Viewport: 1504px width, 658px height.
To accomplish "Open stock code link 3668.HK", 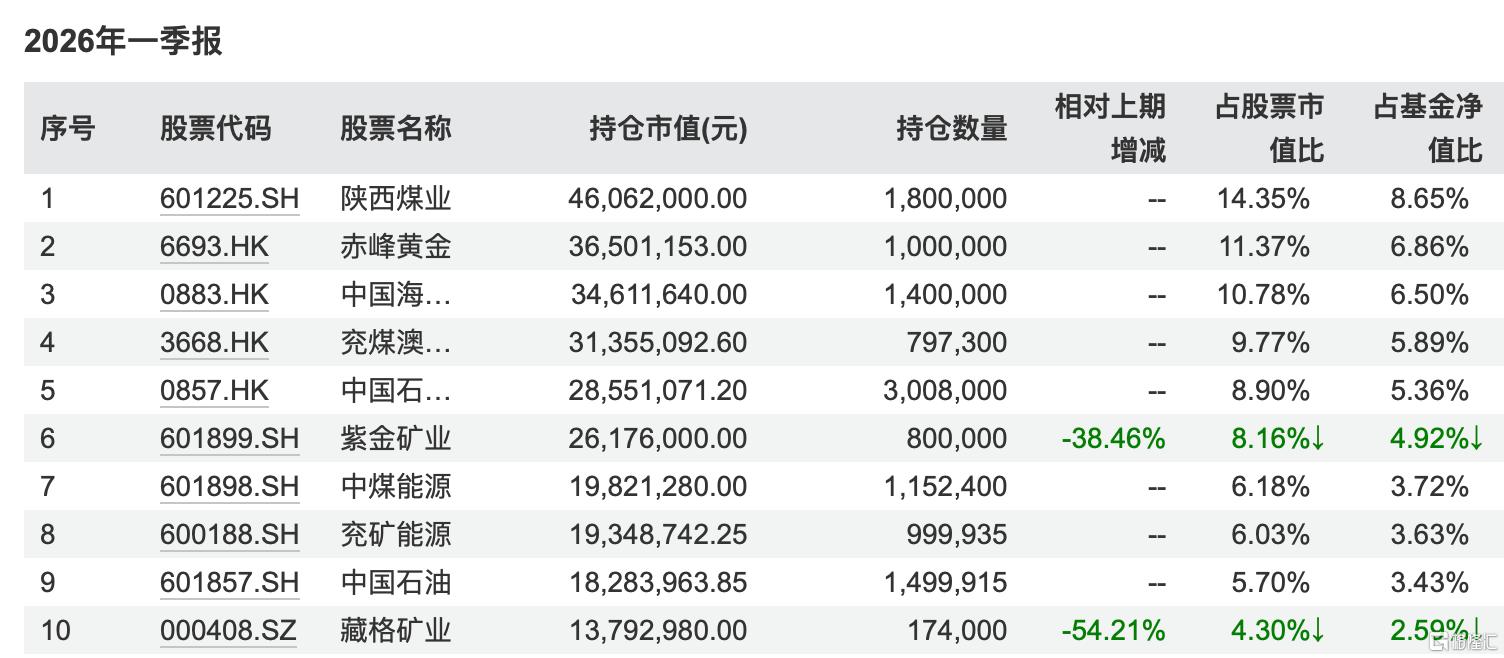I will click(x=214, y=342).
